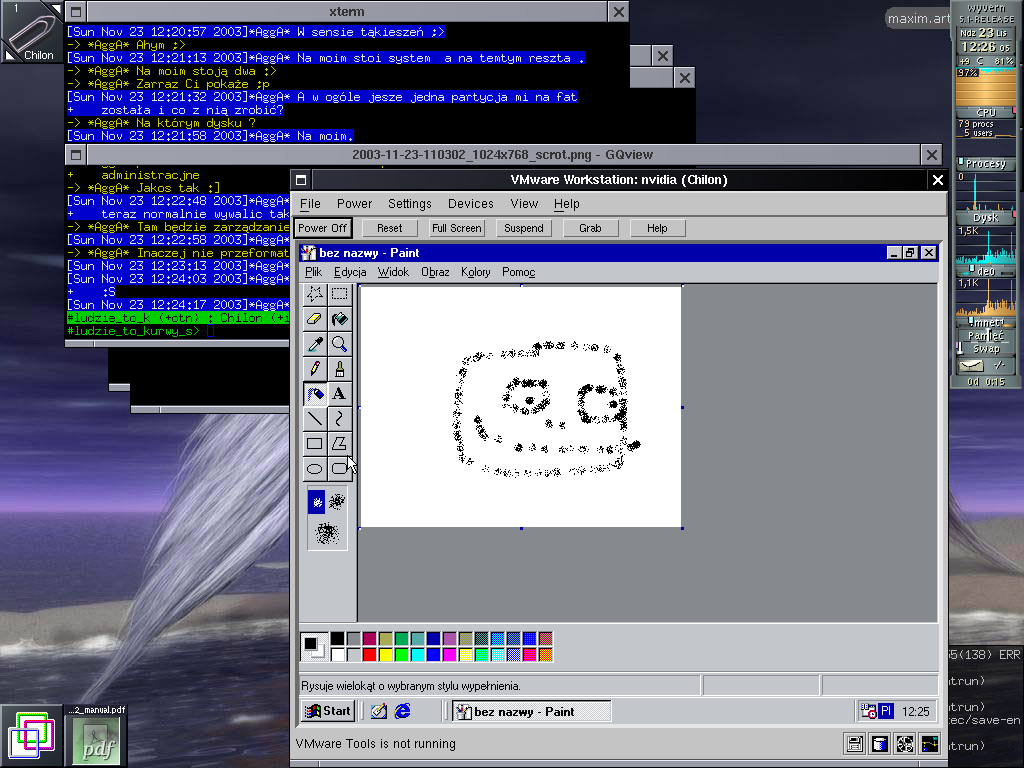Choose the Magnifier zoom tool
The width and height of the screenshot is (1024, 768).
pyautogui.click(x=340, y=344)
